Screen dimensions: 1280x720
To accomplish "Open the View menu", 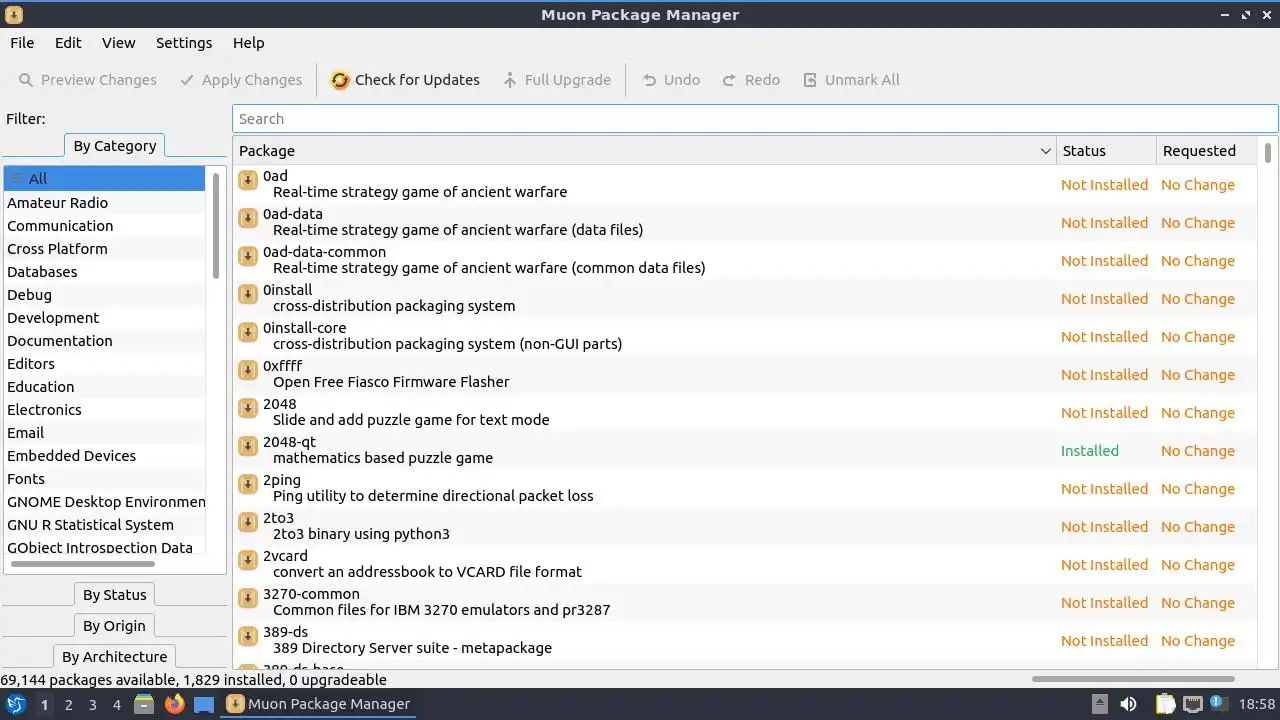I will 118,43.
